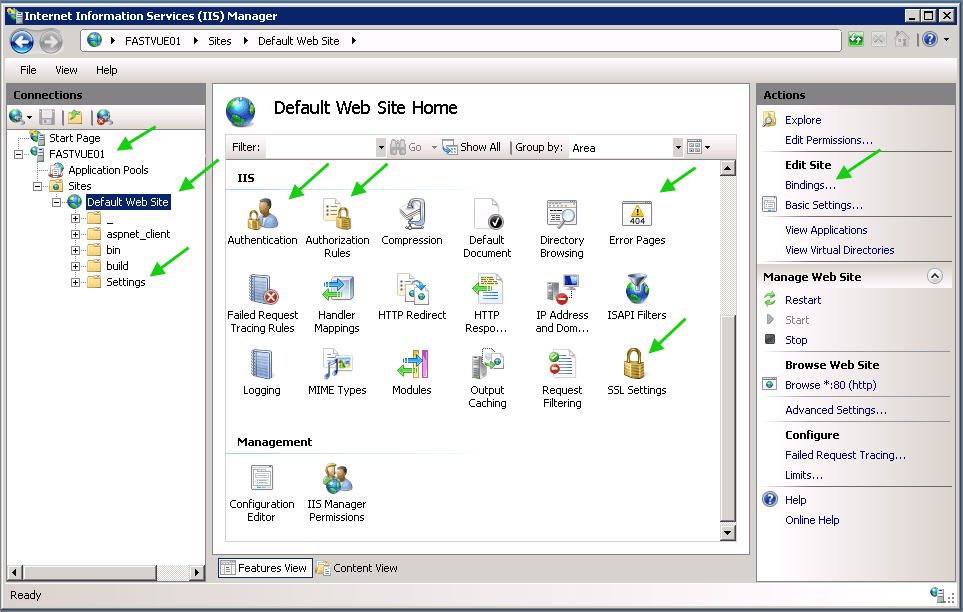Collapse the Sites tree node
Image resolution: width=963 pixels, height=612 pixels.
[37, 186]
